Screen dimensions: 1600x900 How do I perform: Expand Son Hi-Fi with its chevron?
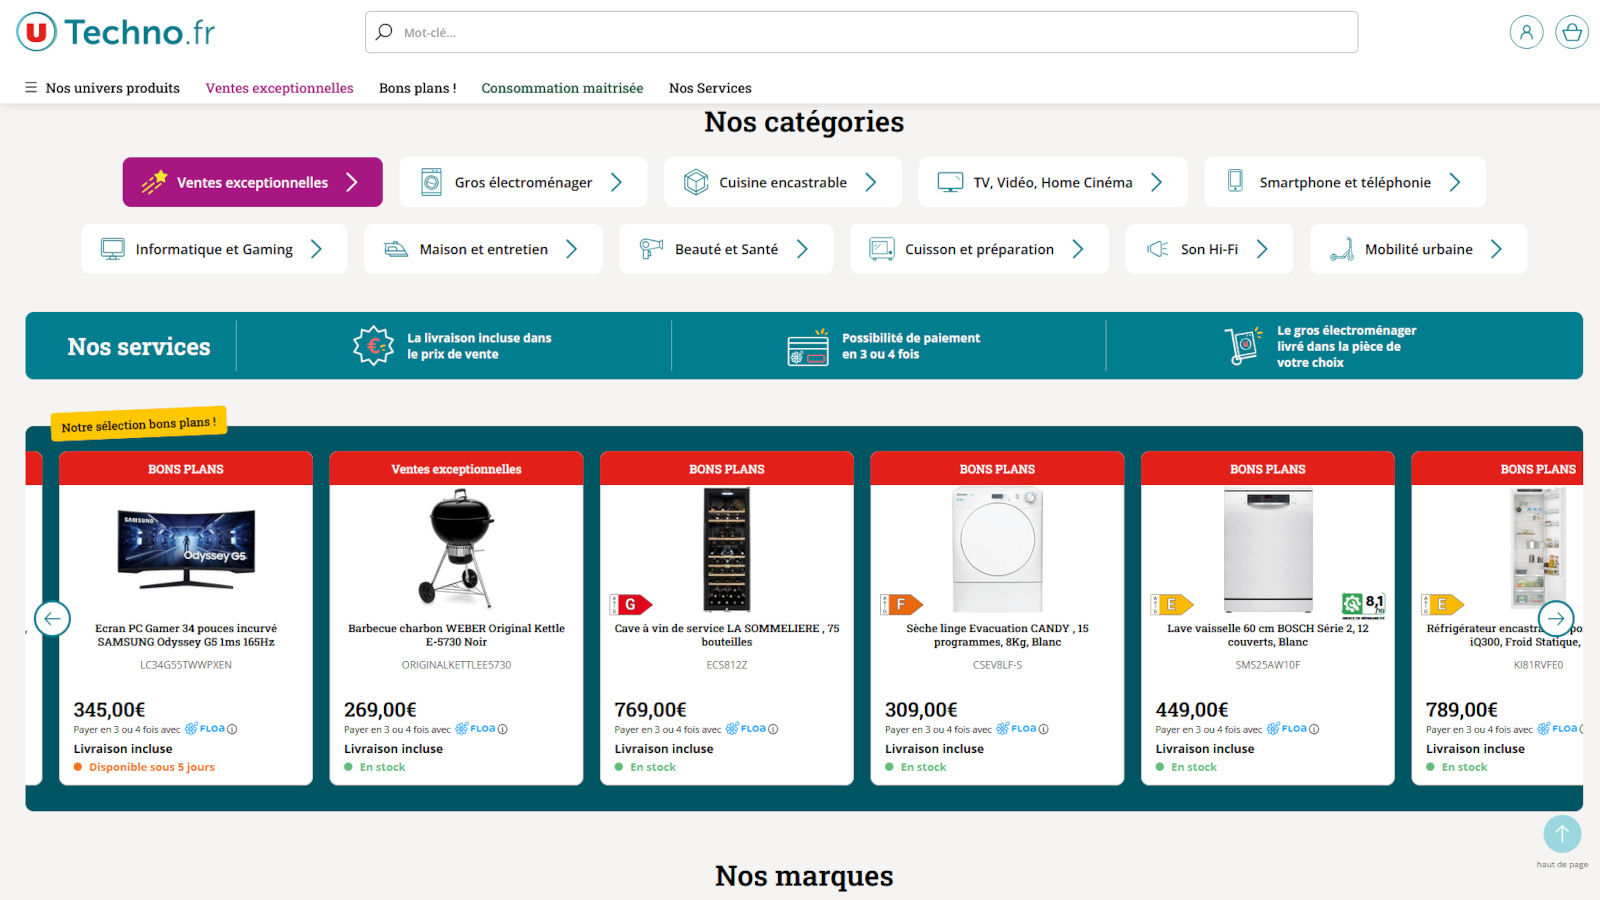click(x=1262, y=249)
